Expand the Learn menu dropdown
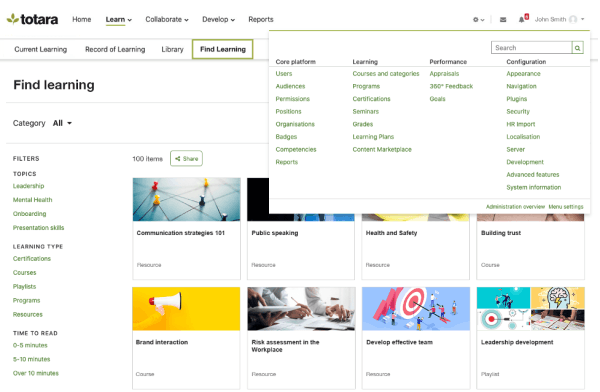Screen dimensions: 600x392 point(119,20)
